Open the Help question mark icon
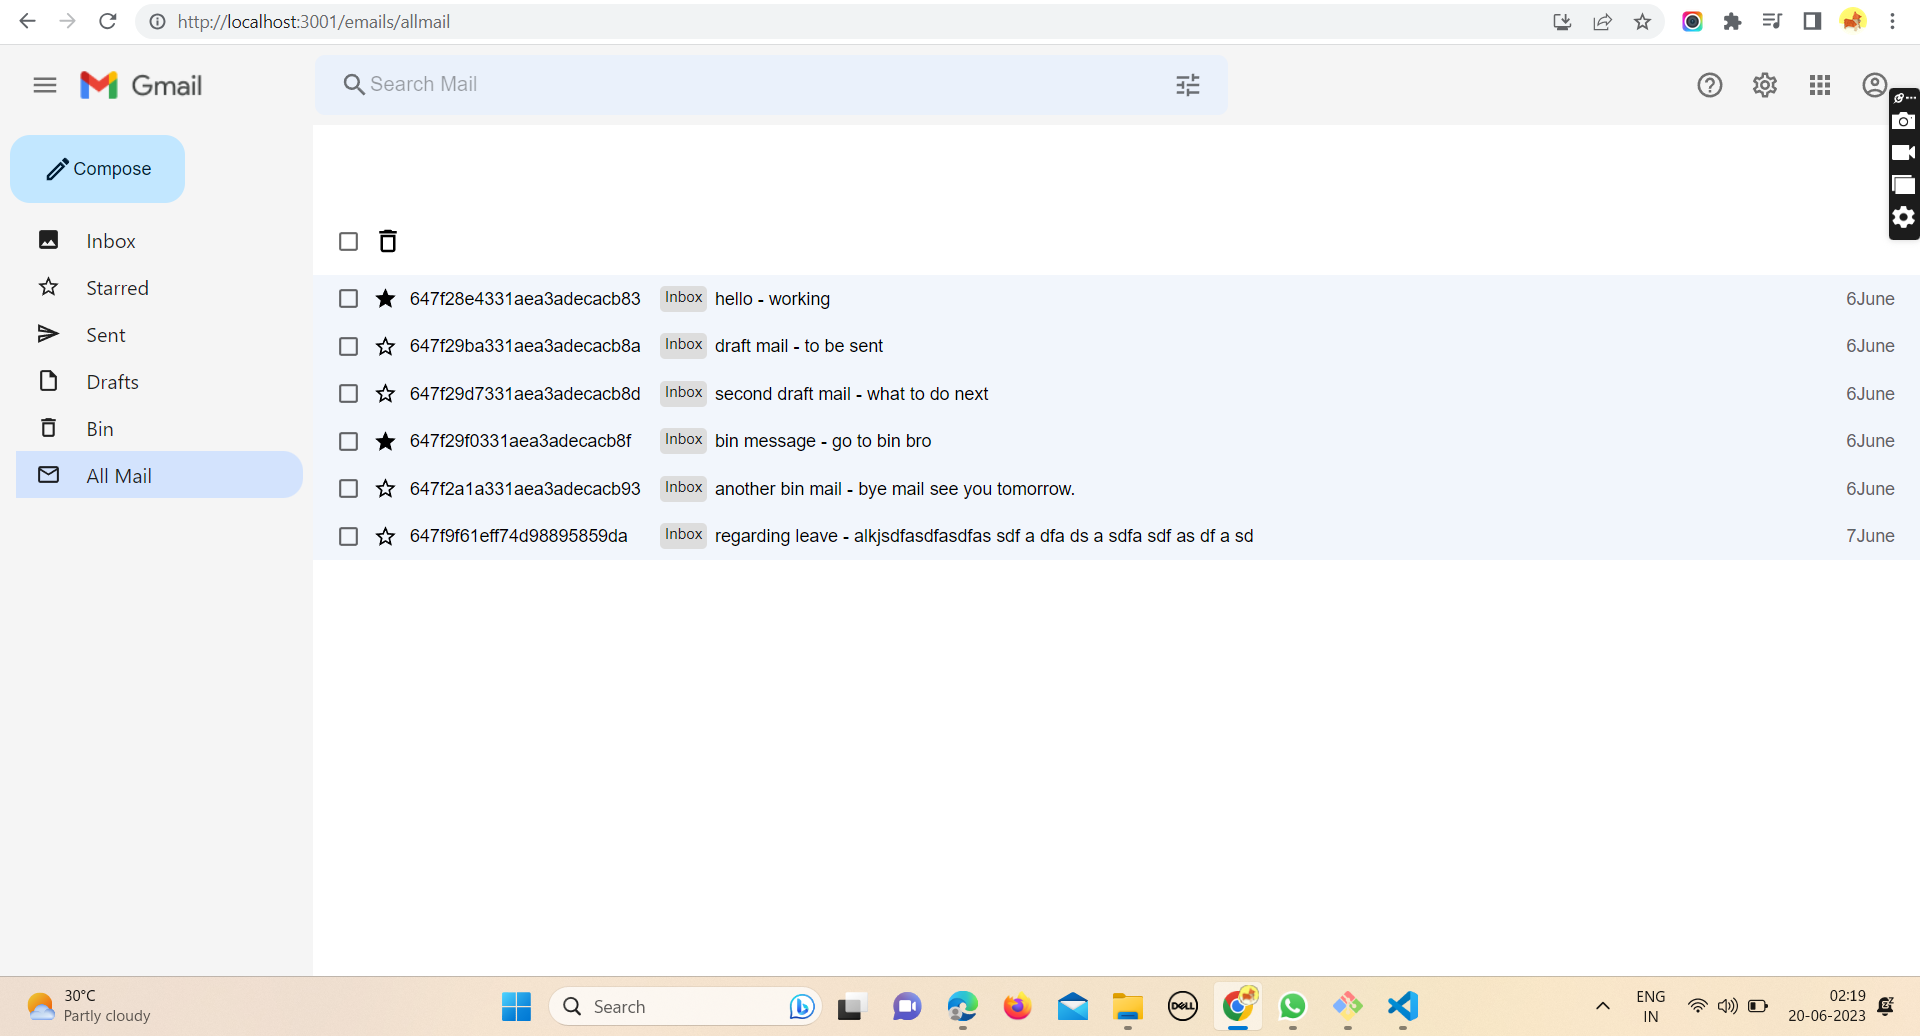The height and width of the screenshot is (1036, 1920). point(1709,85)
